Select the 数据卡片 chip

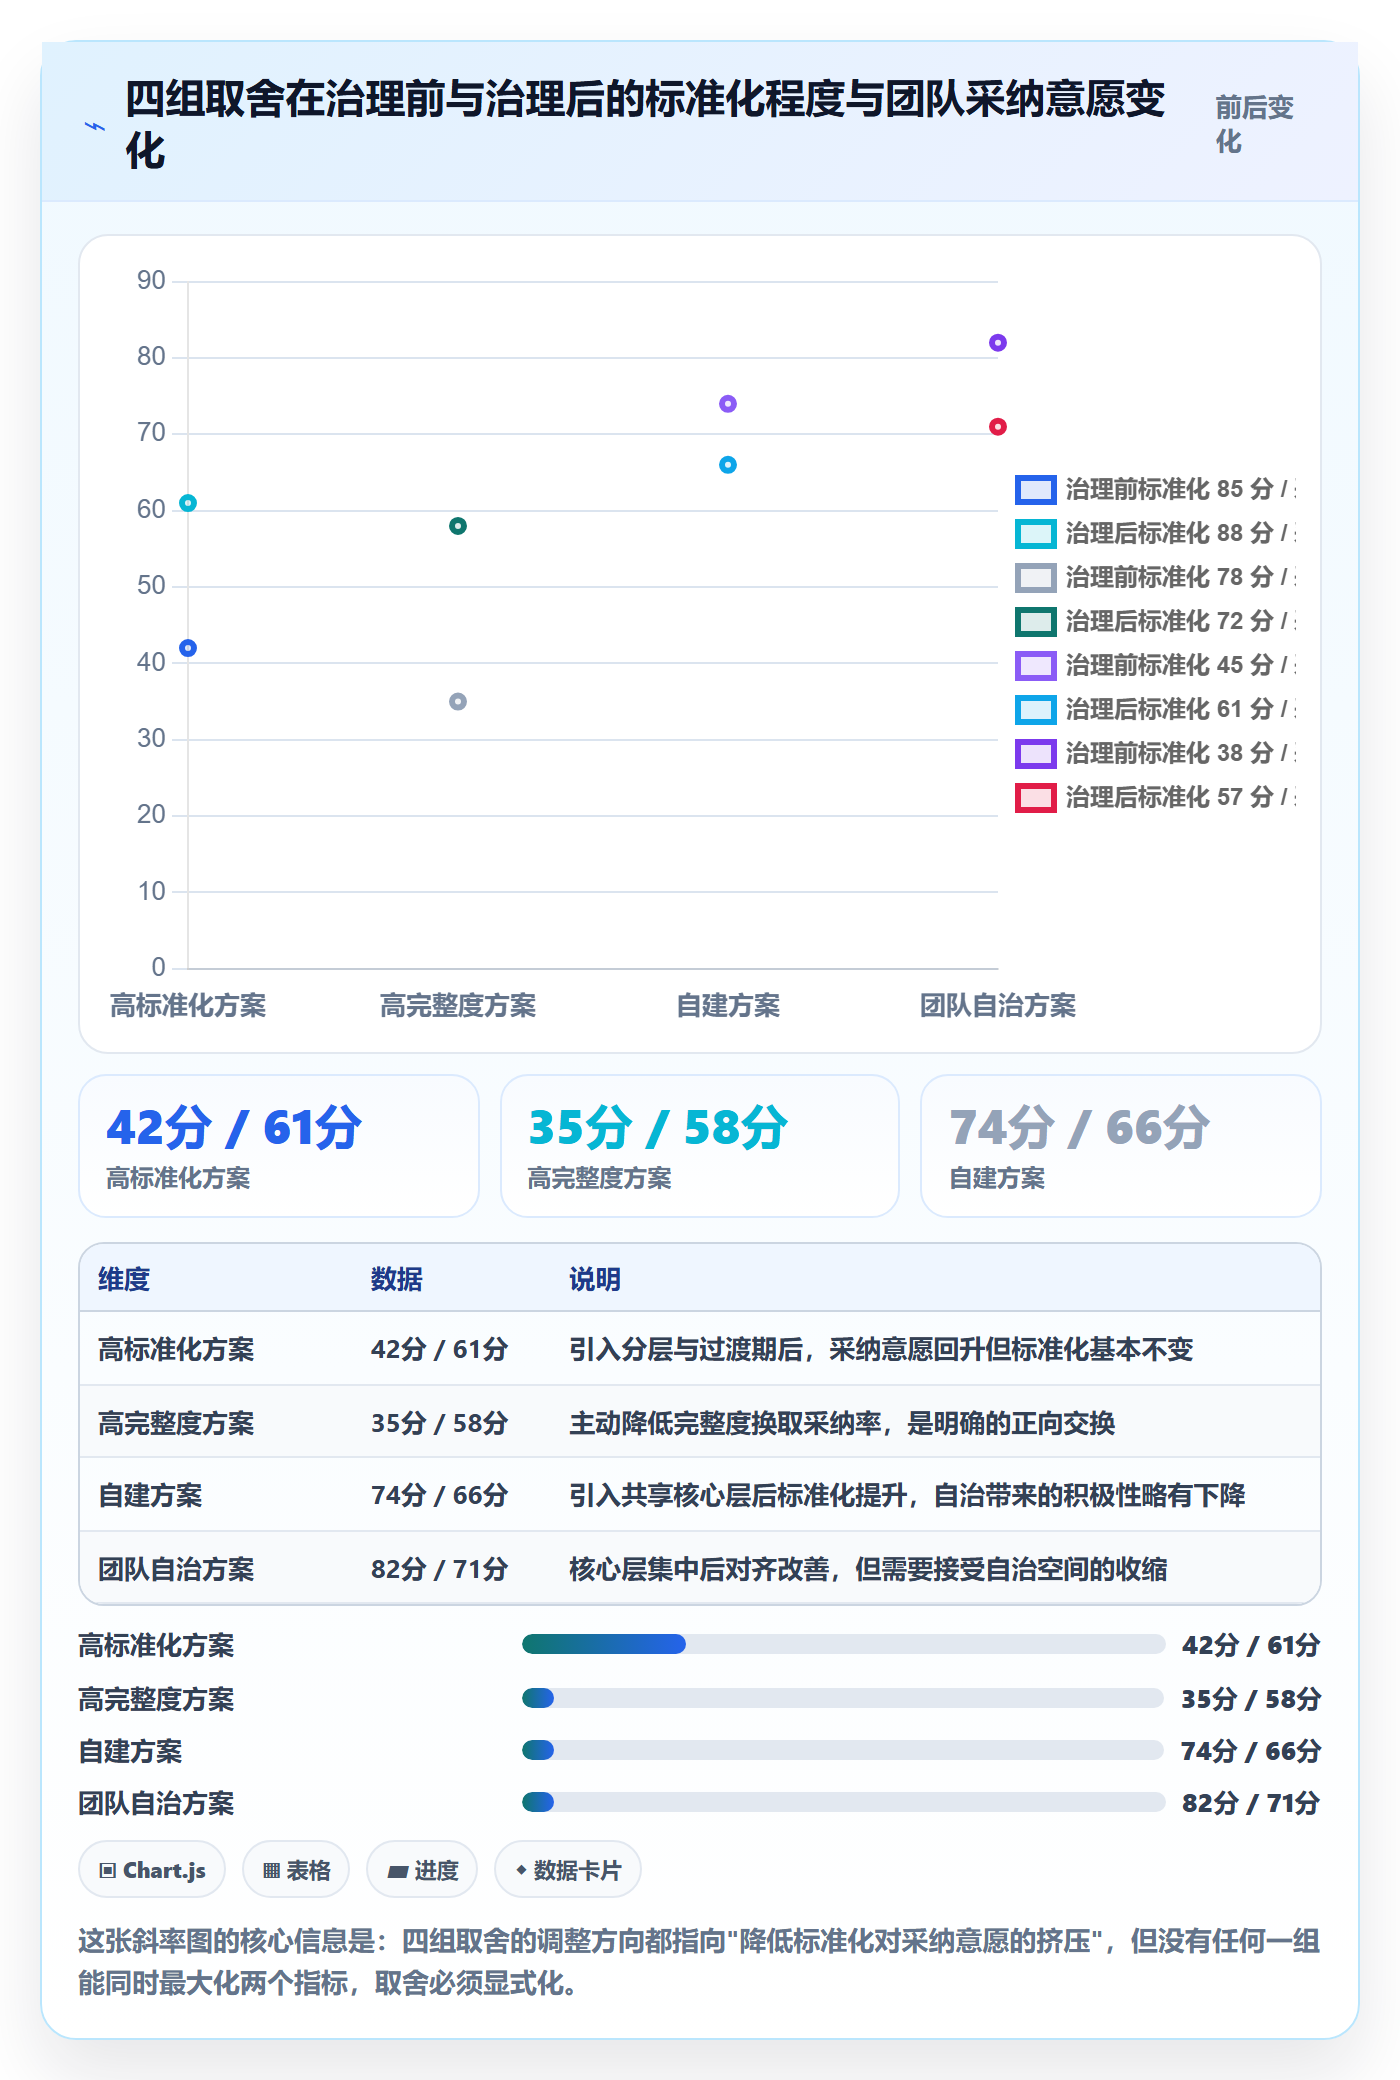(568, 1870)
